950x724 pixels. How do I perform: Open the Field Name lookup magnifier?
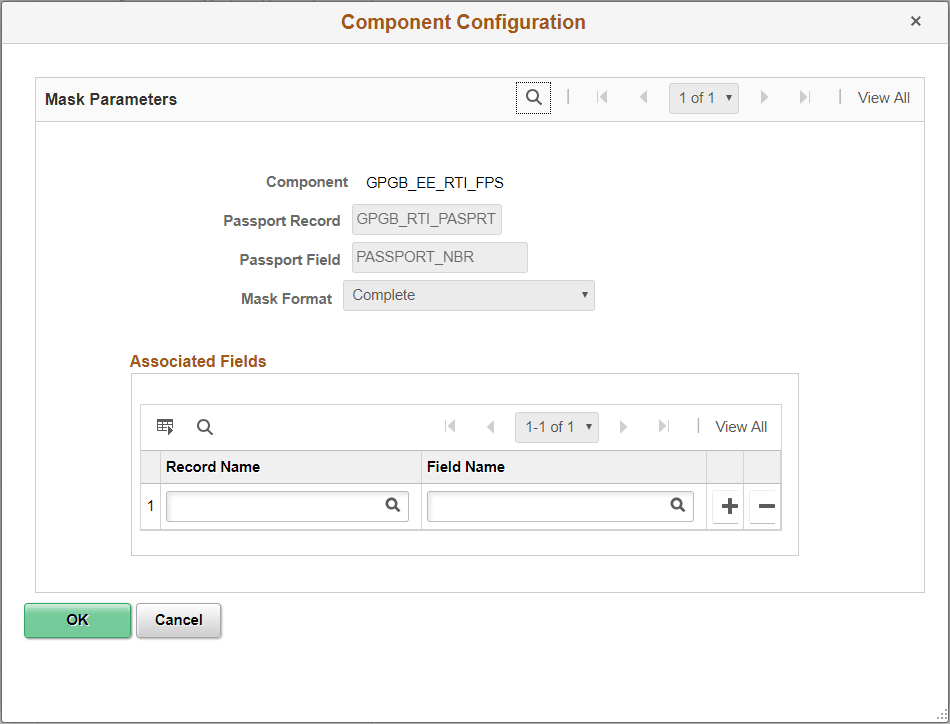(x=677, y=506)
